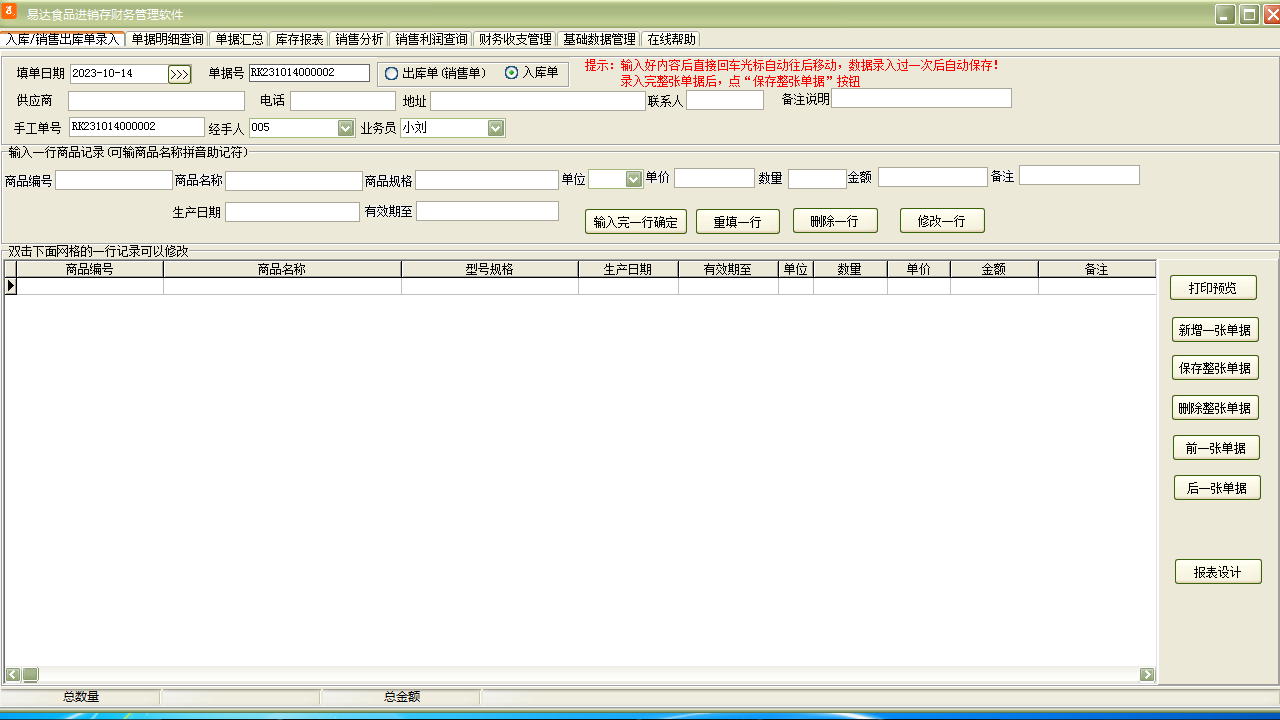
Task: Click 商品编号 column header in grid
Action: pos(90,269)
